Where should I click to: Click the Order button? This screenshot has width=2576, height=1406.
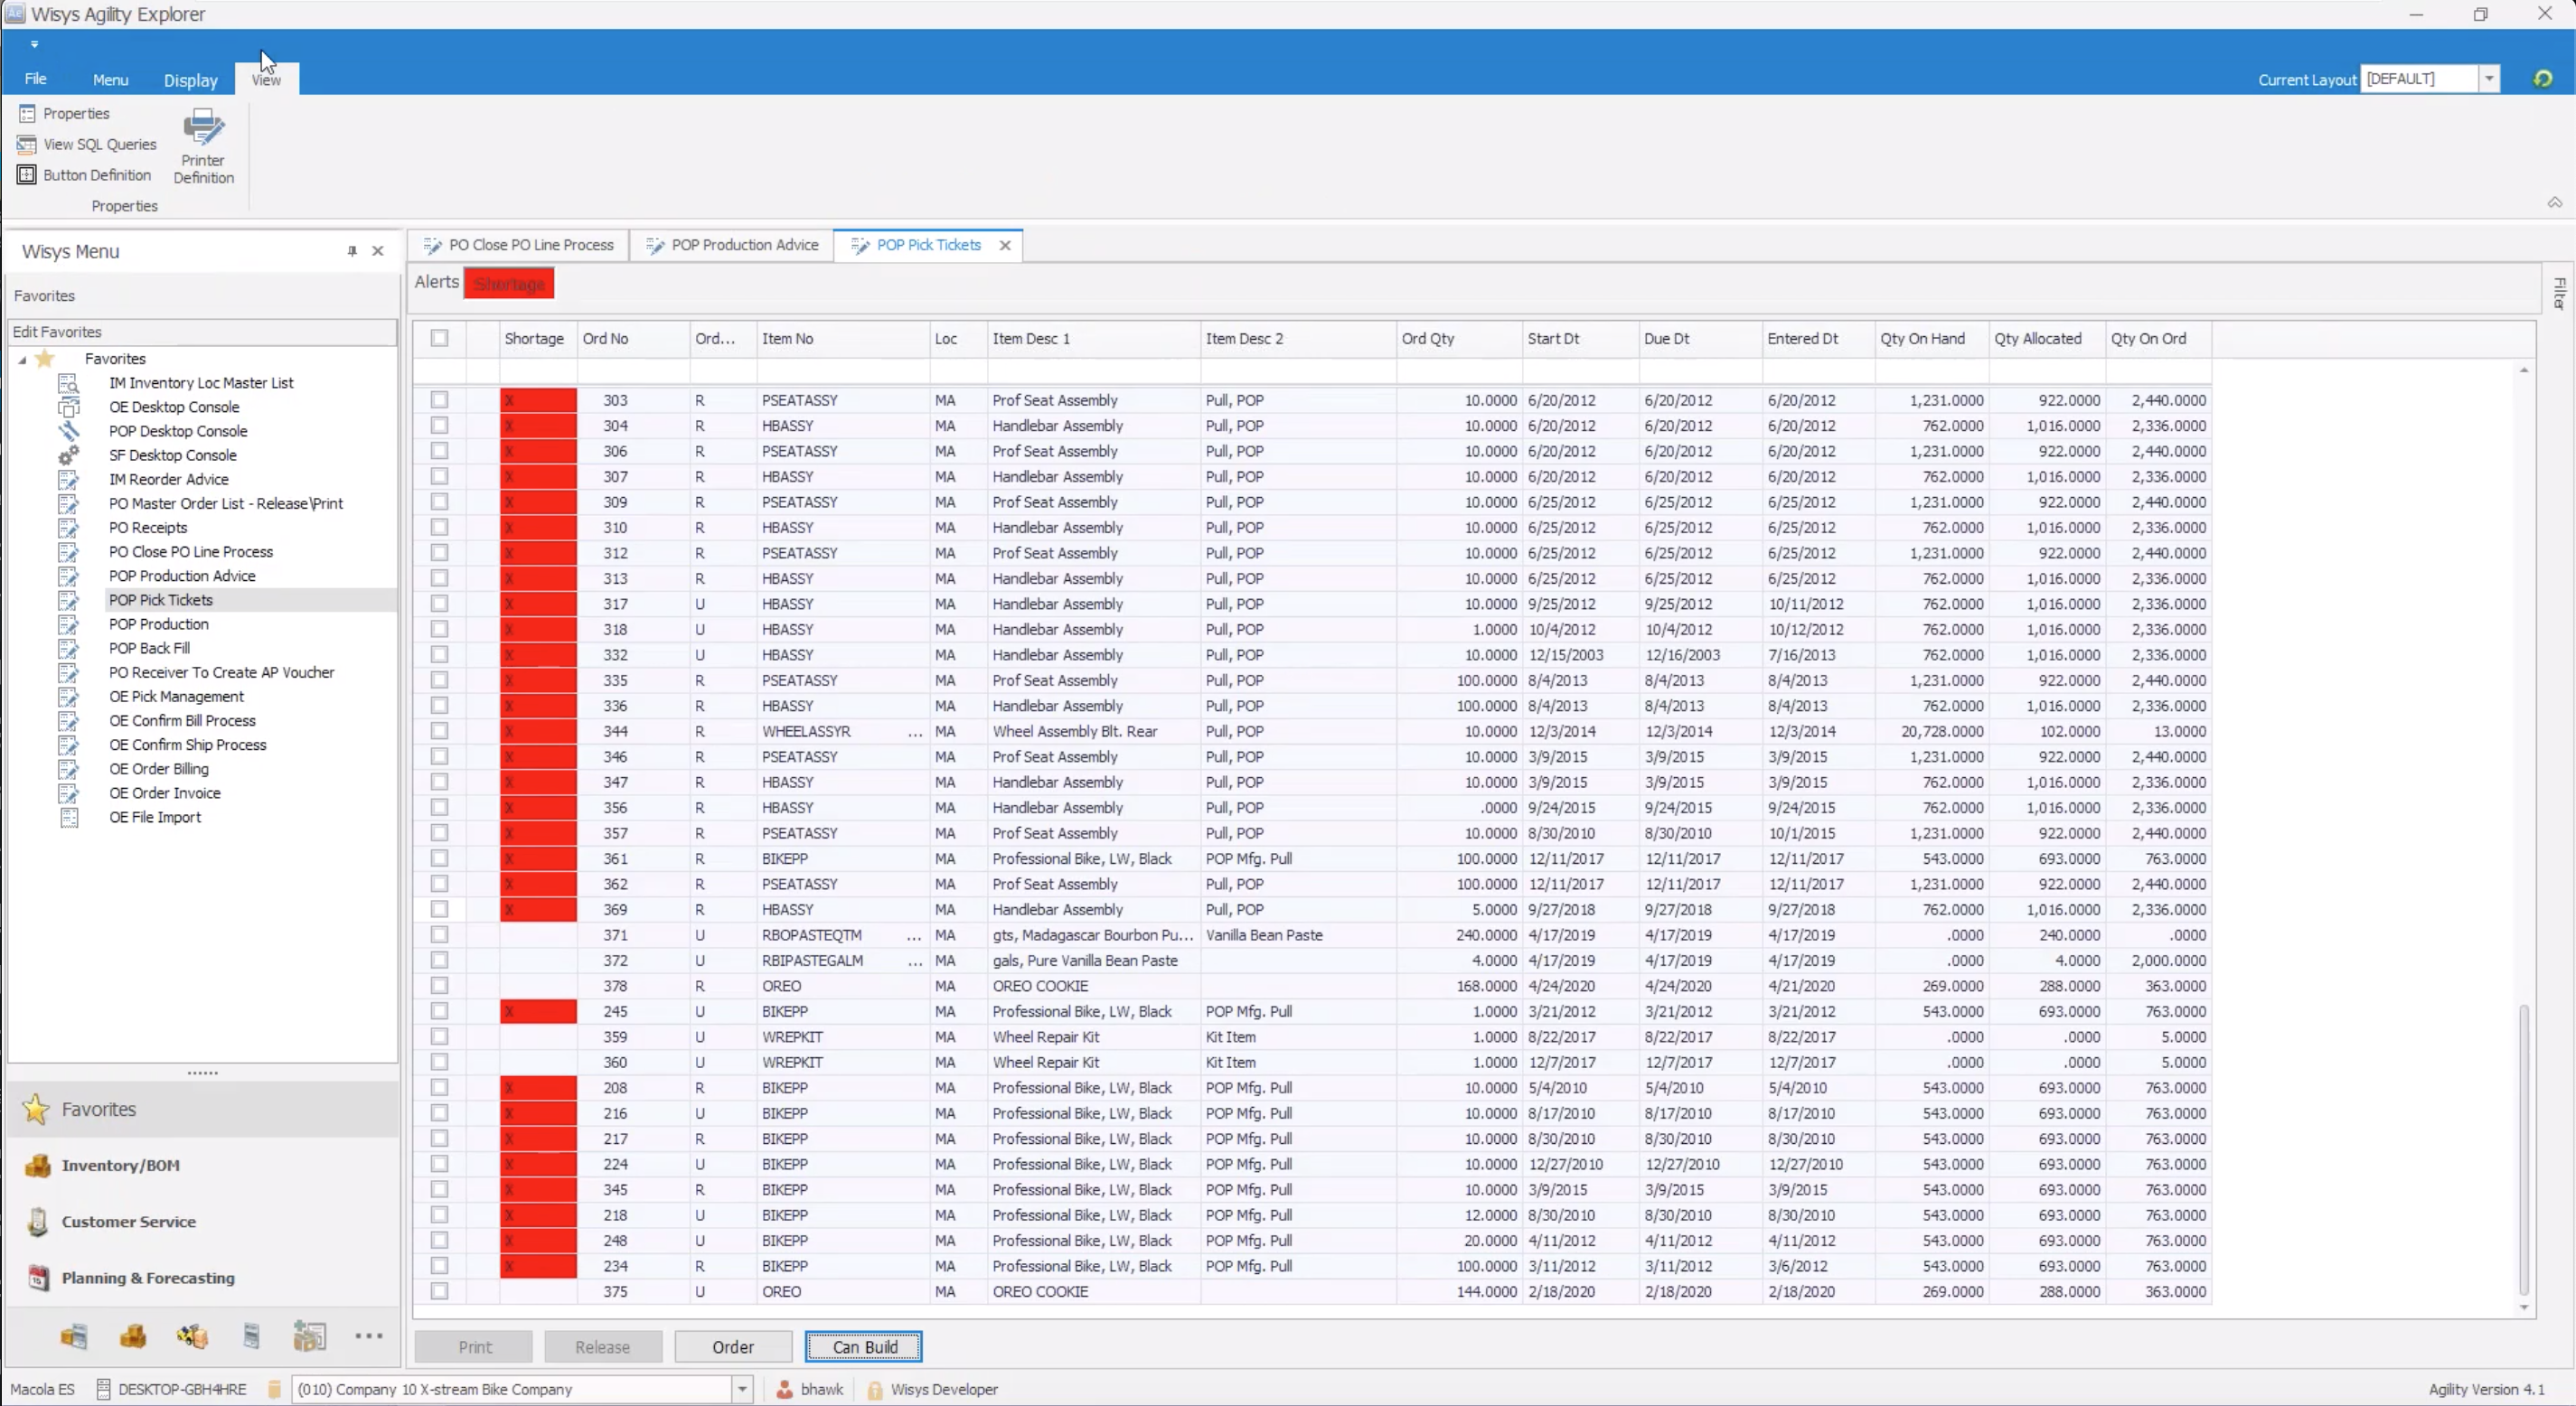tap(732, 1347)
